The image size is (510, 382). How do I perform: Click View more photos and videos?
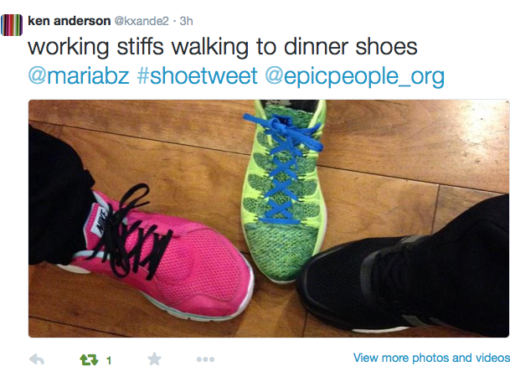[x=431, y=358]
